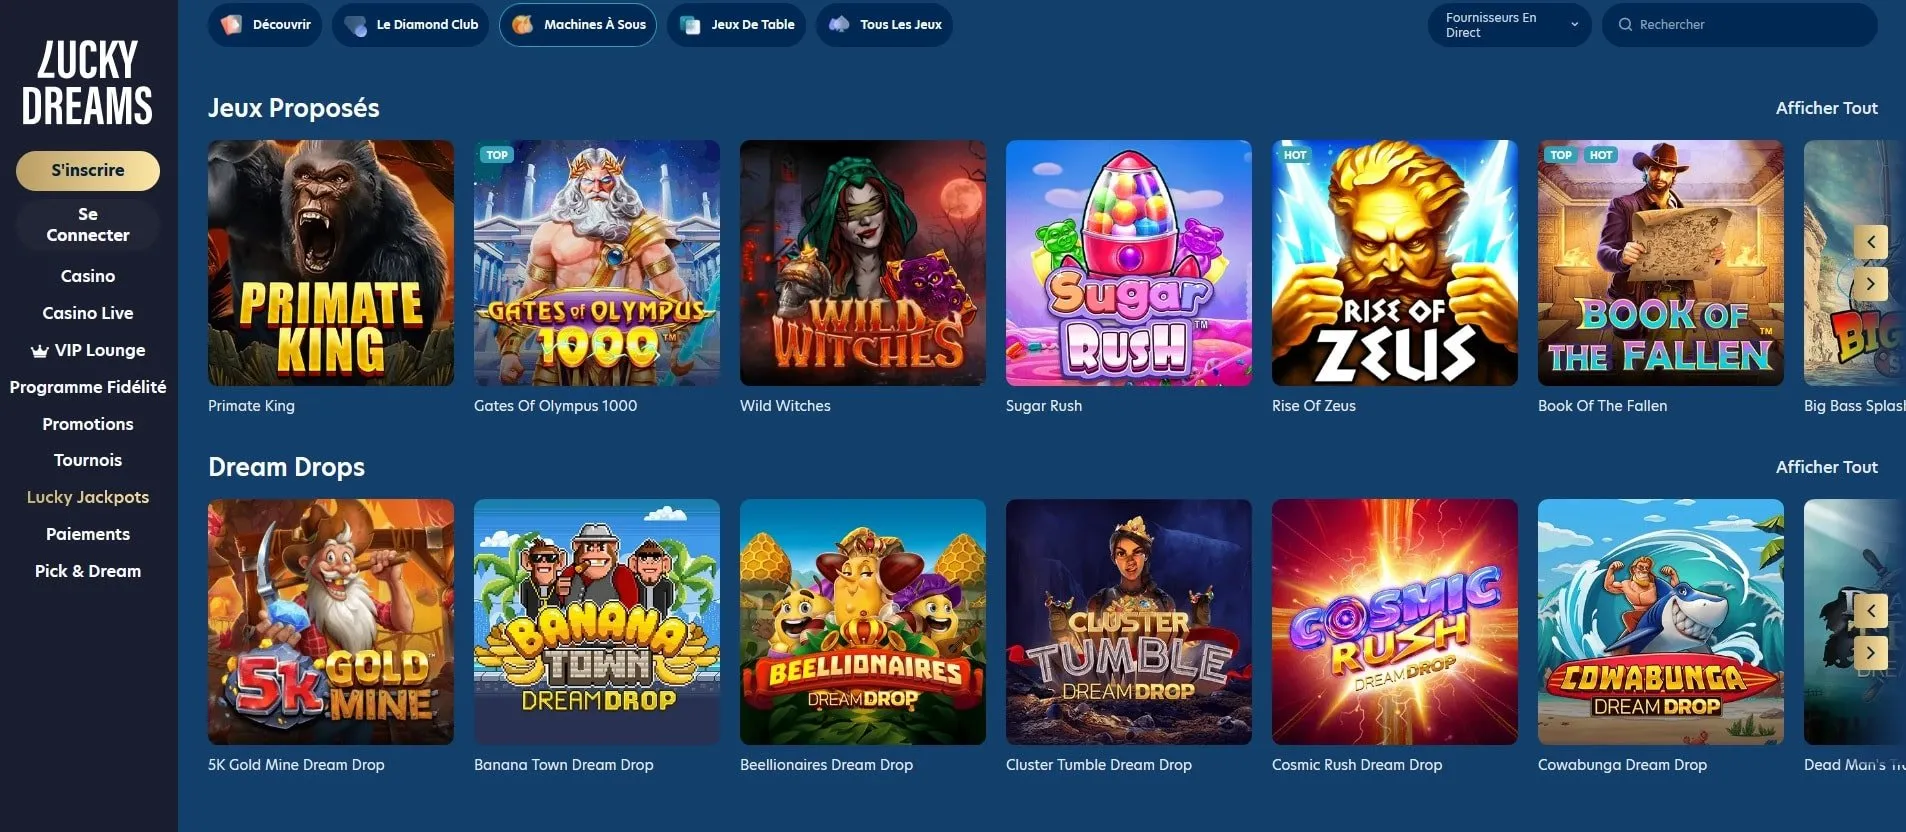Select Lucky Jackpots menu item
The image size is (1906, 832).
pyautogui.click(x=88, y=497)
